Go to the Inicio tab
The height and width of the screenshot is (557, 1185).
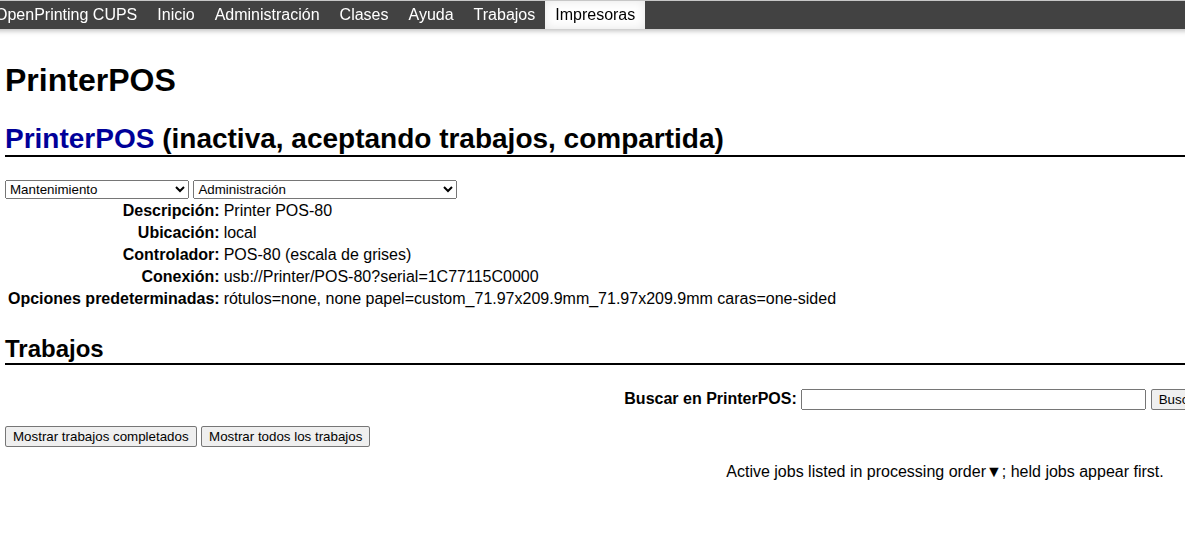[175, 14]
